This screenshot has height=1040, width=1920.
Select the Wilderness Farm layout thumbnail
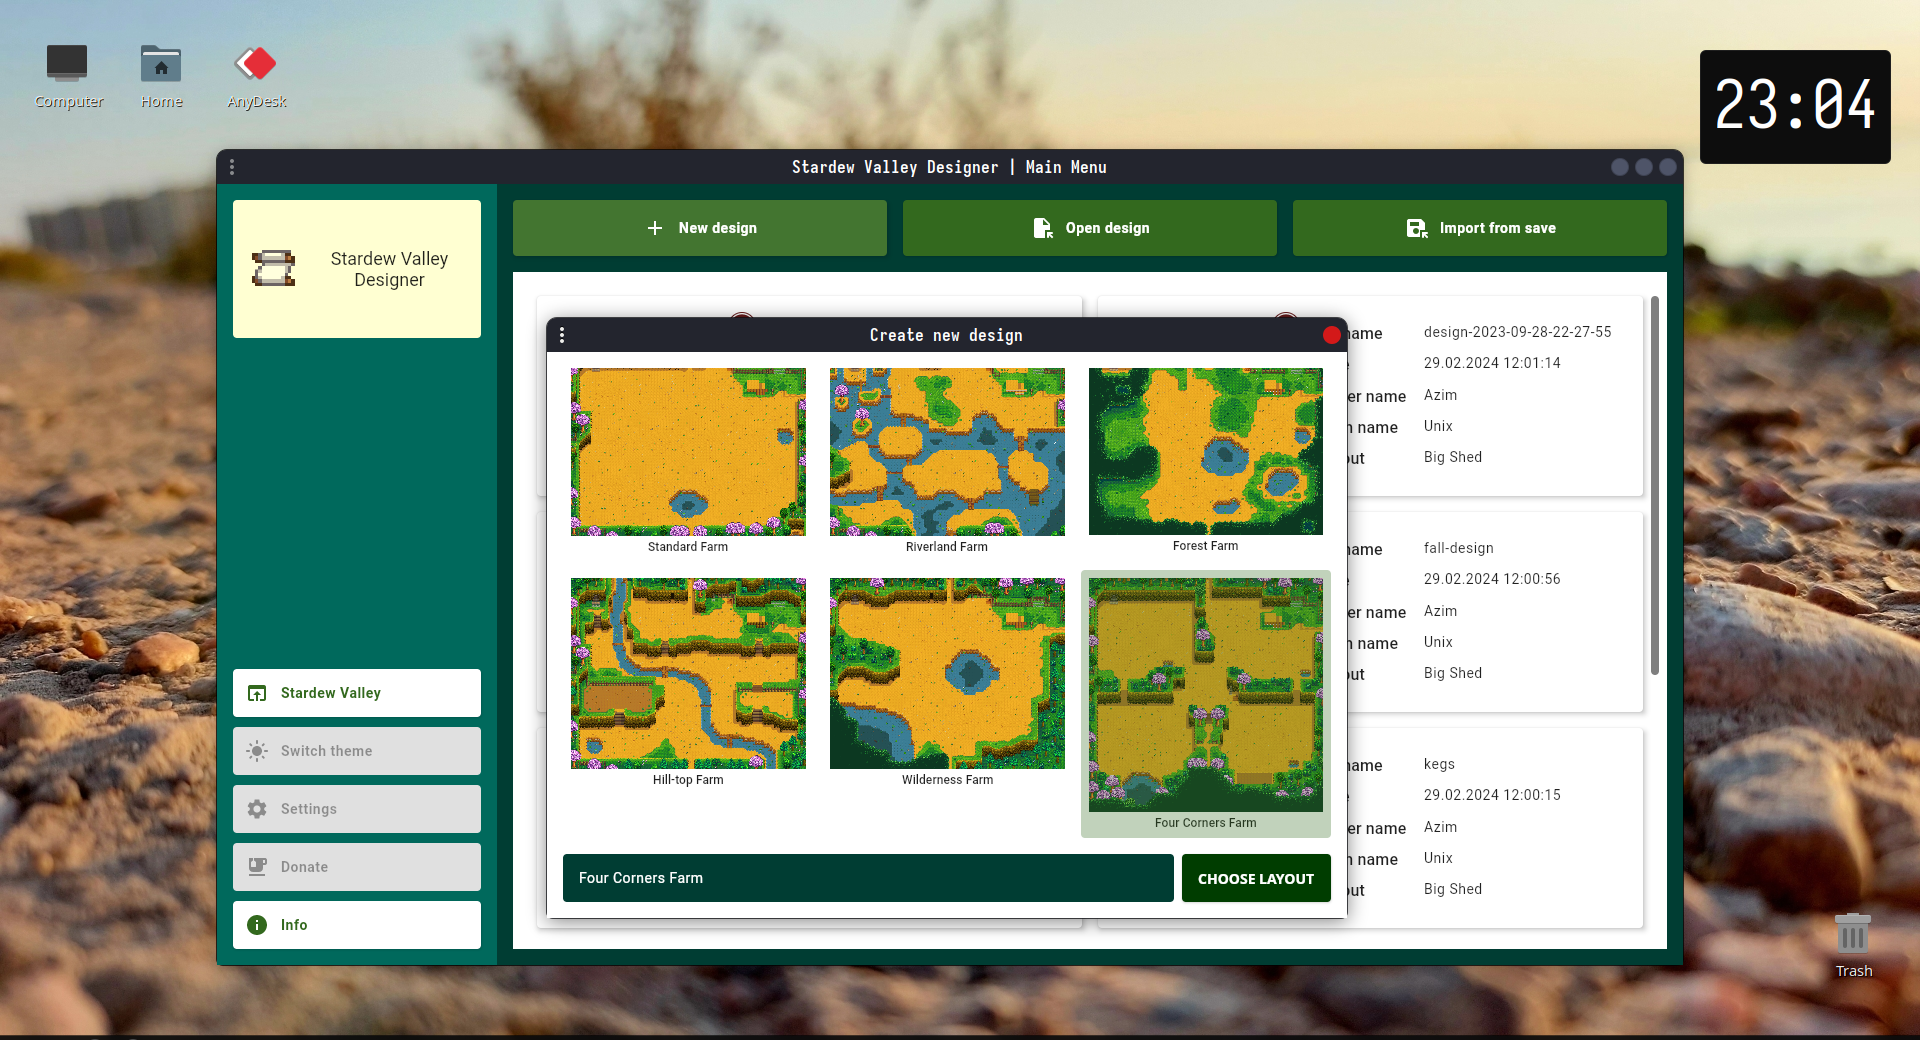click(947, 673)
